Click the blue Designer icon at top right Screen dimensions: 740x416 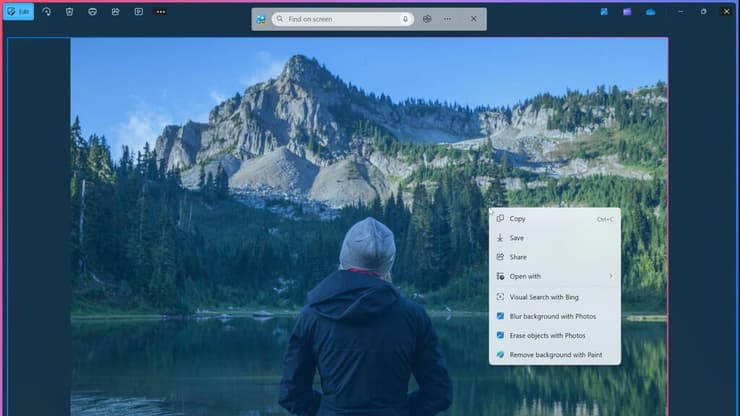[x=604, y=12]
